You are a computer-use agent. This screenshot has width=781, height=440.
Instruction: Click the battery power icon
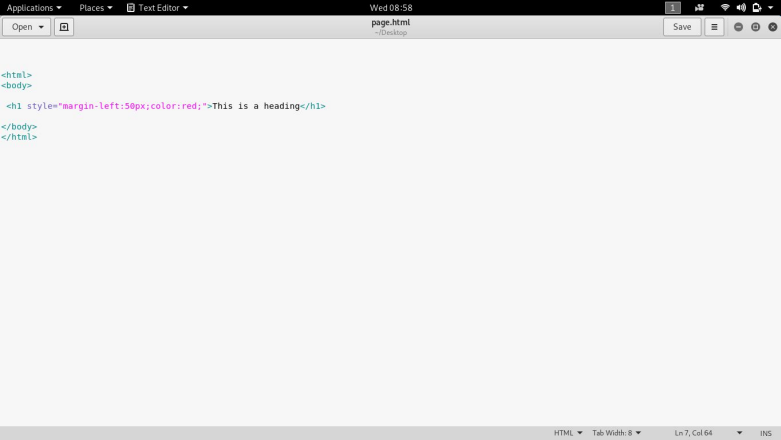tap(757, 7)
